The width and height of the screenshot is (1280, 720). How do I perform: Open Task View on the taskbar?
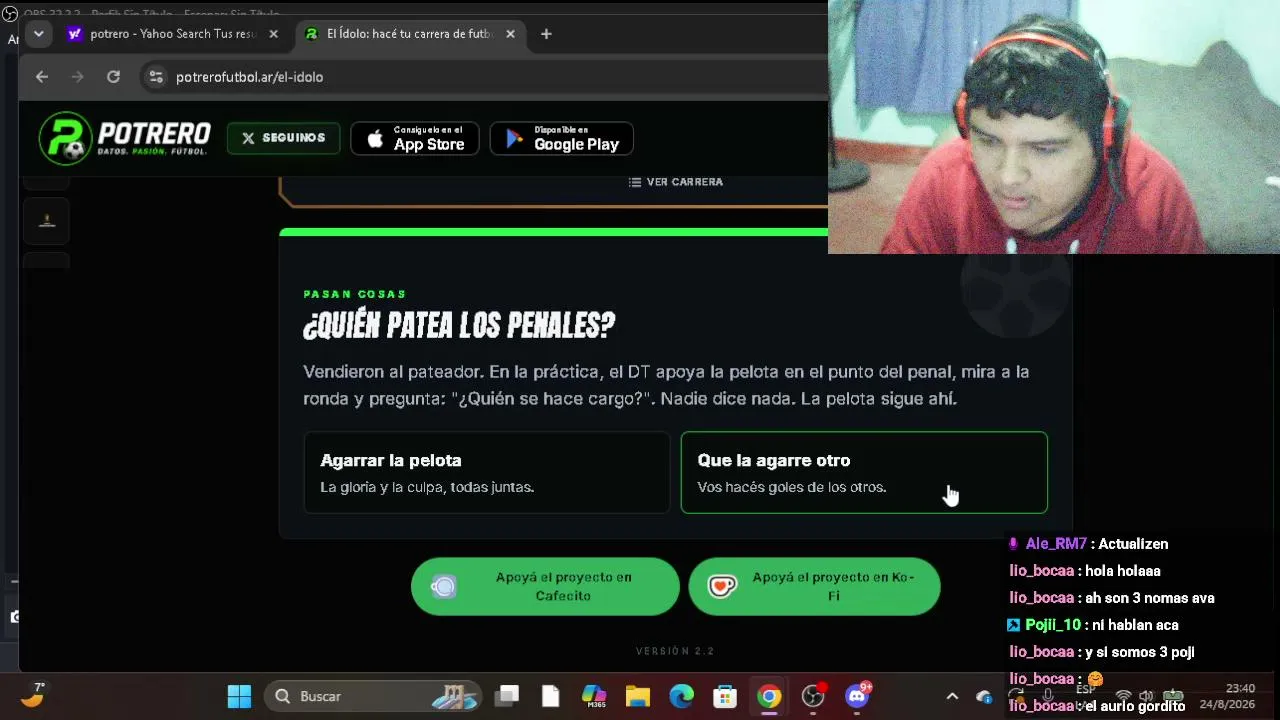[x=508, y=696]
